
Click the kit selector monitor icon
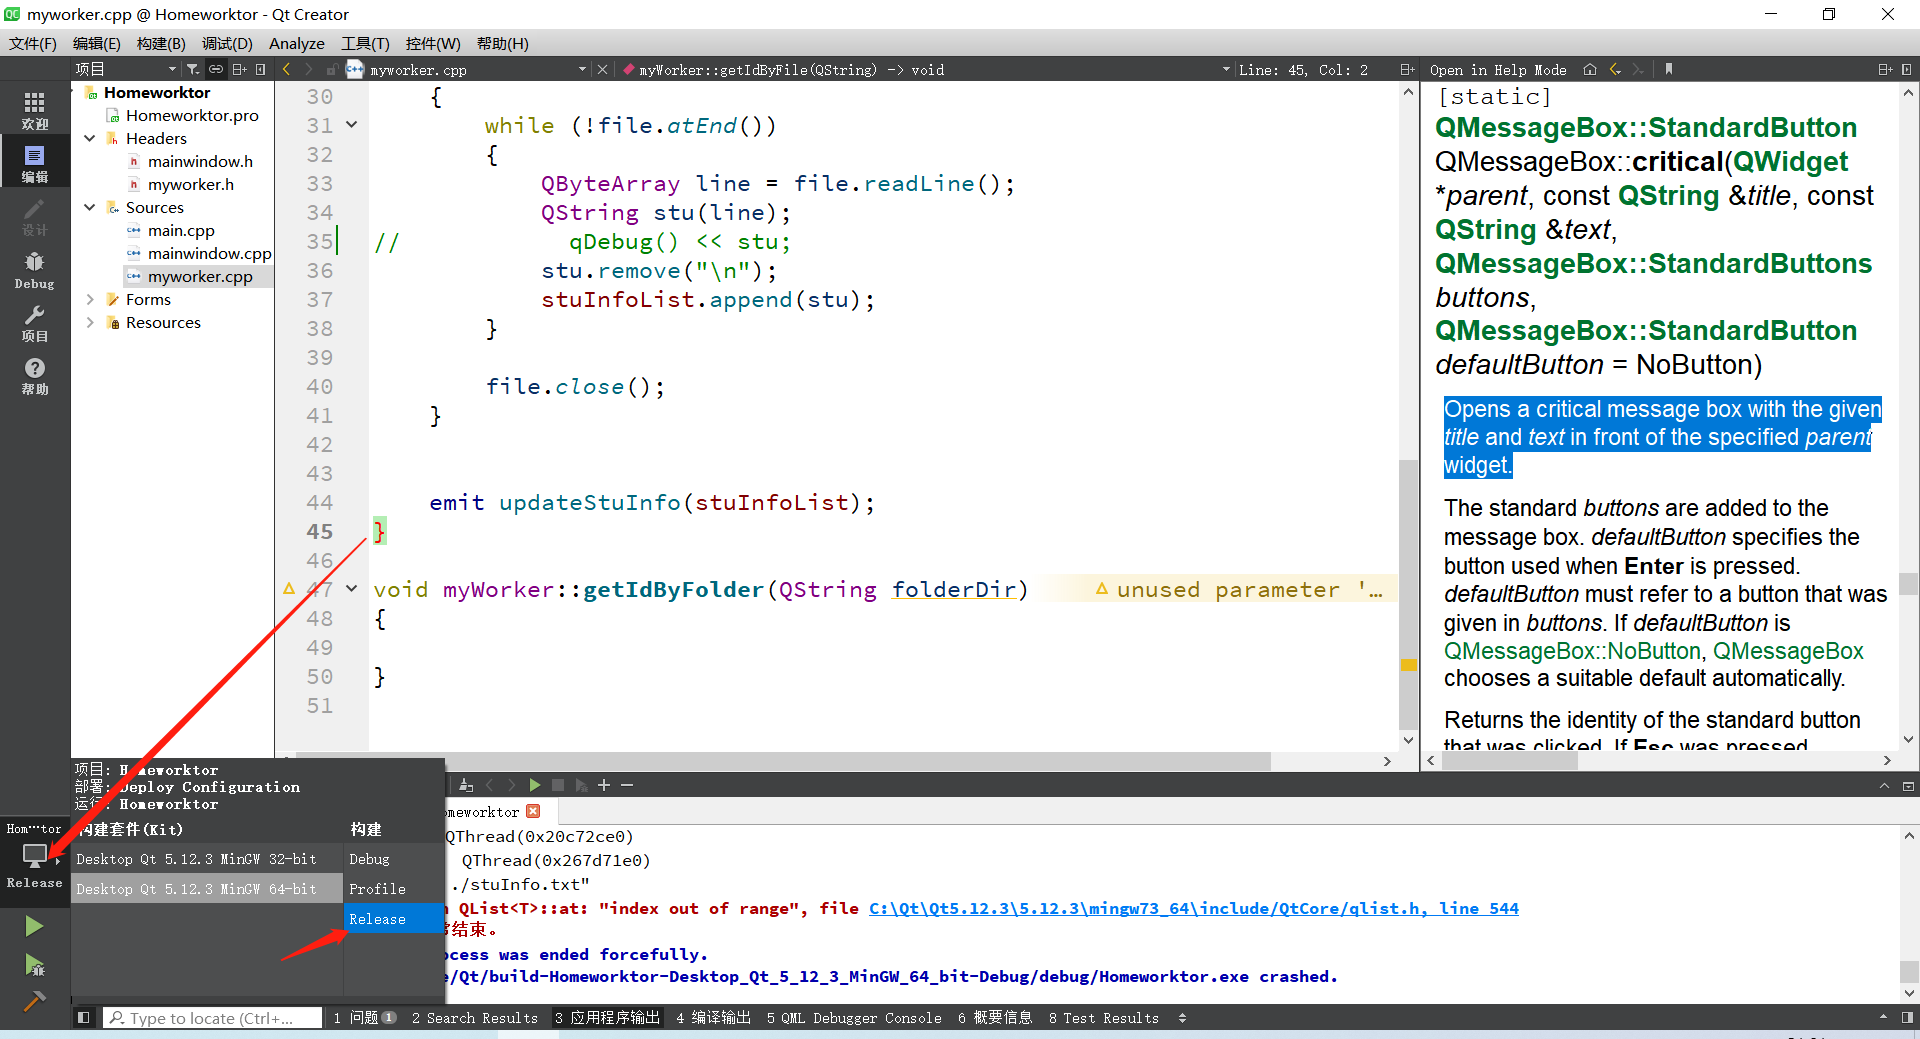point(34,856)
